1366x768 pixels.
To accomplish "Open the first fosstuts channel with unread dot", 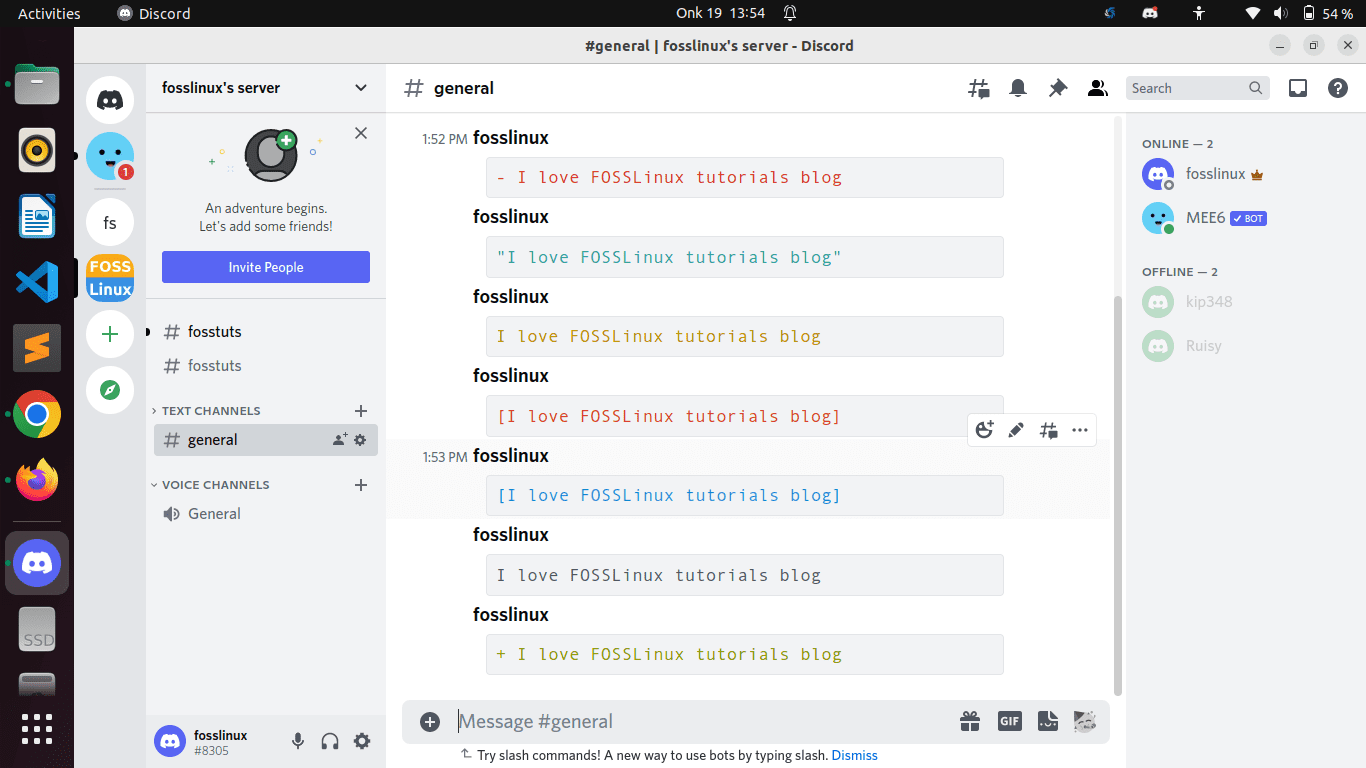I will (266, 332).
